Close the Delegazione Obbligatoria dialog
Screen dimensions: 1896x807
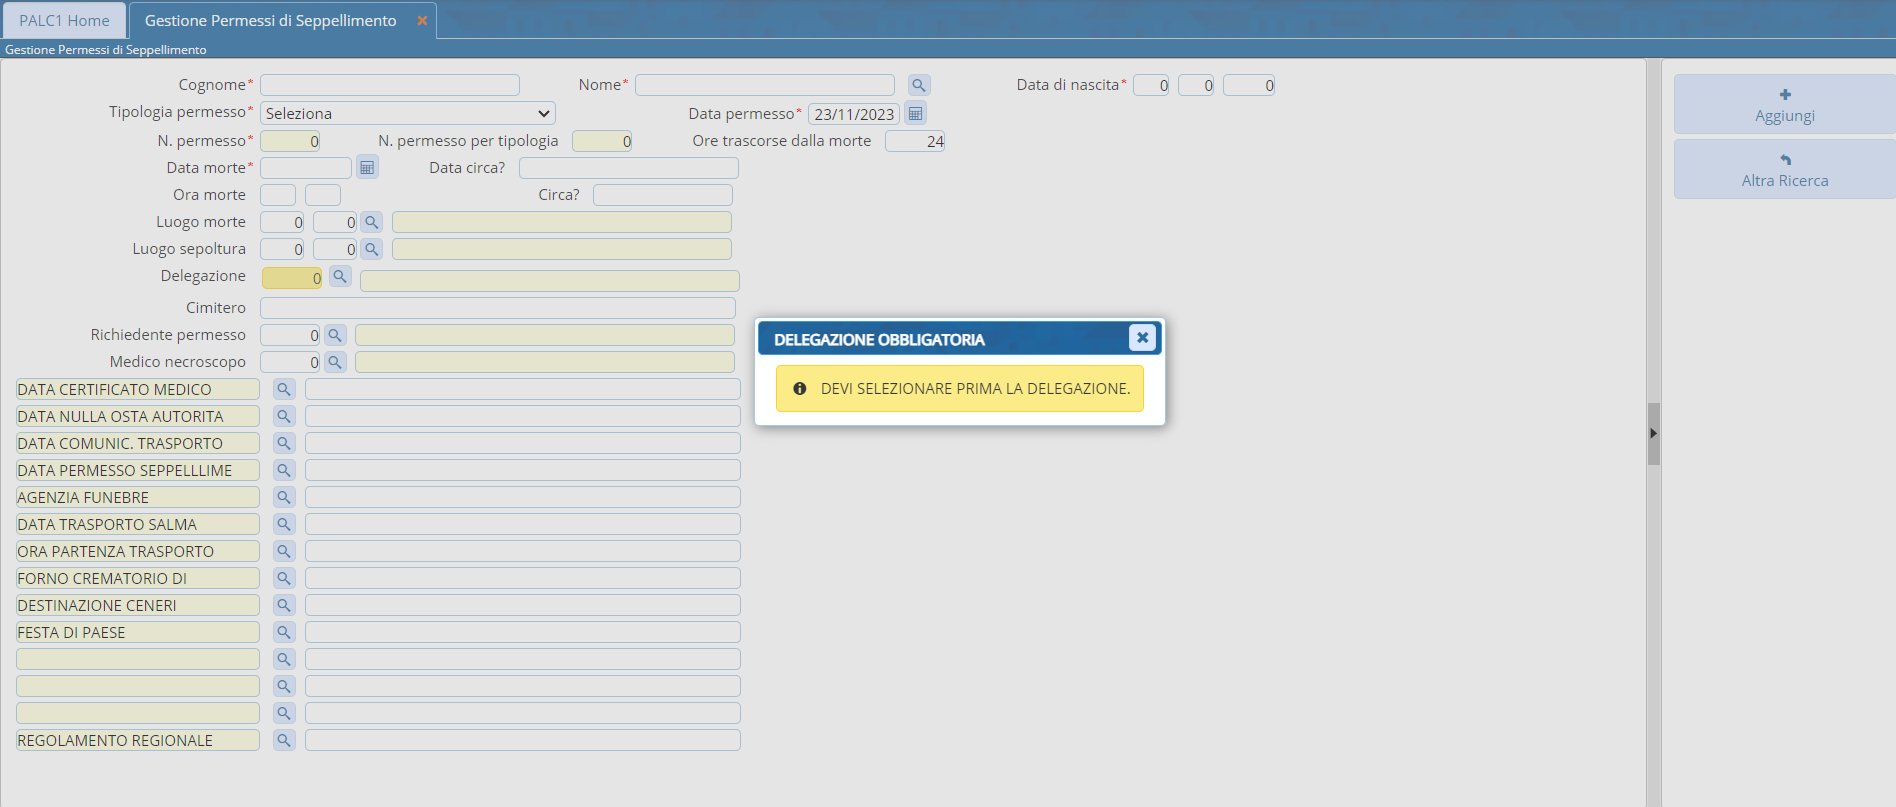pos(1142,338)
